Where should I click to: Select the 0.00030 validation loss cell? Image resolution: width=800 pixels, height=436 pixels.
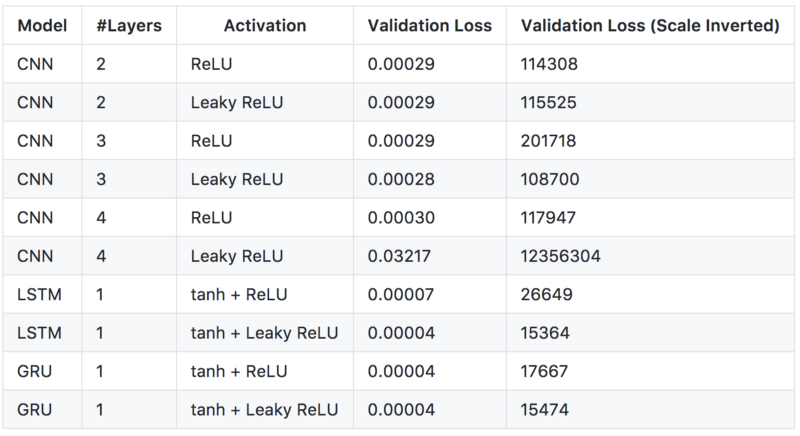pyautogui.click(x=401, y=218)
